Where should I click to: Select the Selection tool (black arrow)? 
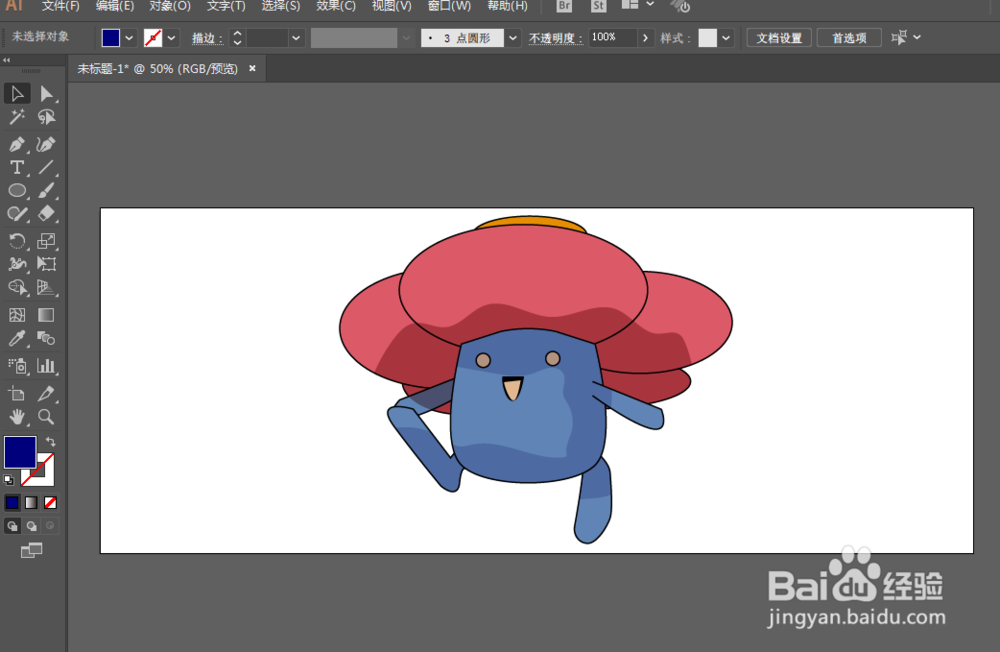pos(17,94)
